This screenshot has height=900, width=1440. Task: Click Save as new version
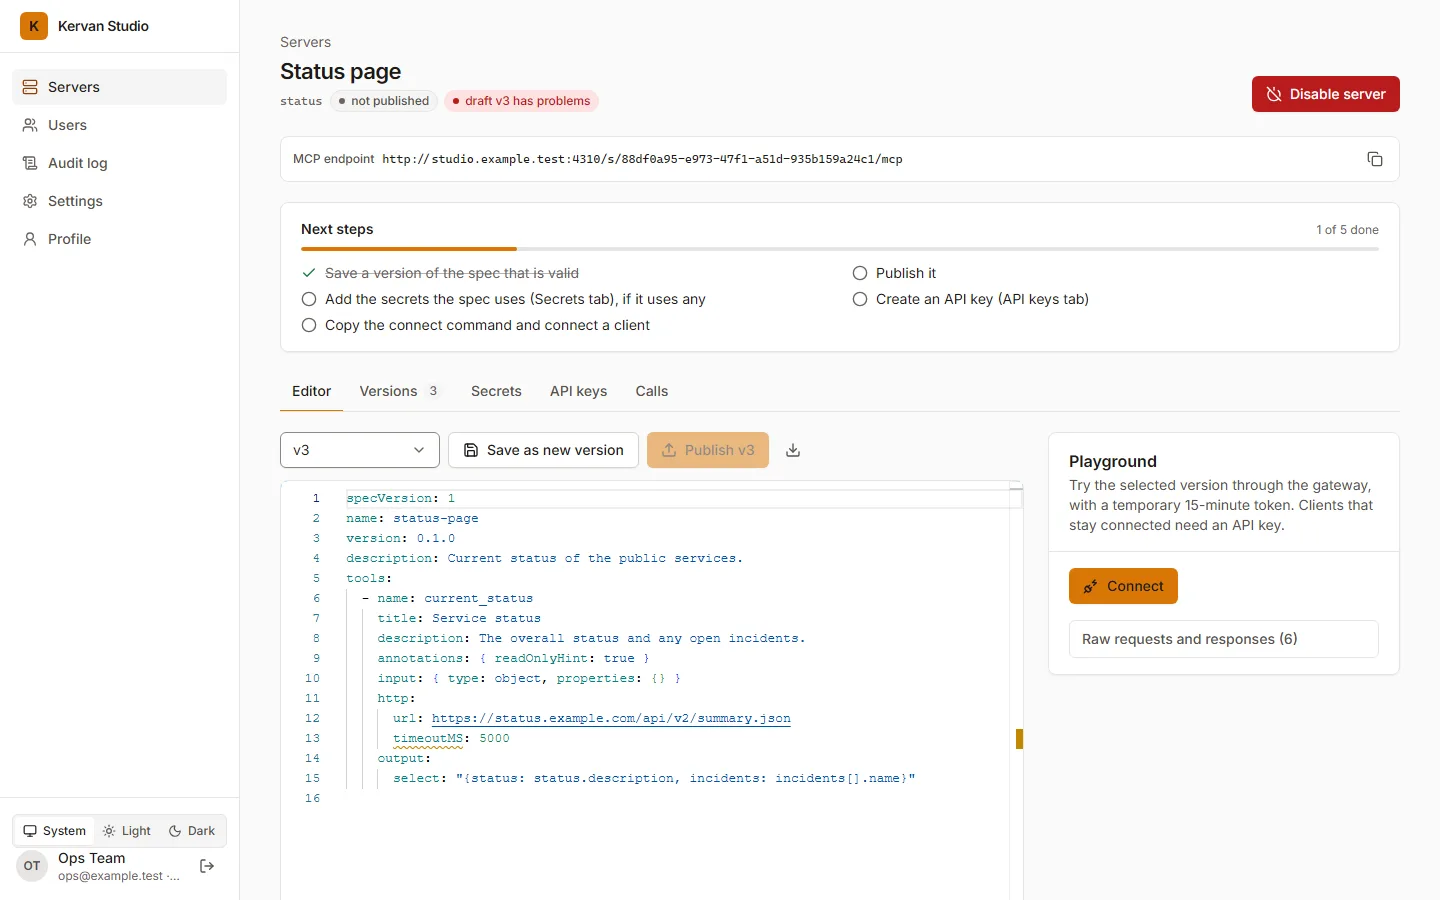pos(543,450)
